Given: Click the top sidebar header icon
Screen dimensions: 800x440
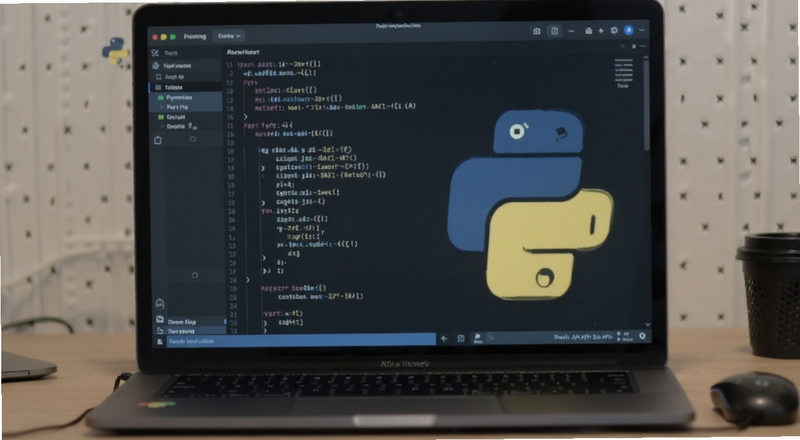Looking at the screenshot, I should (155, 53).
